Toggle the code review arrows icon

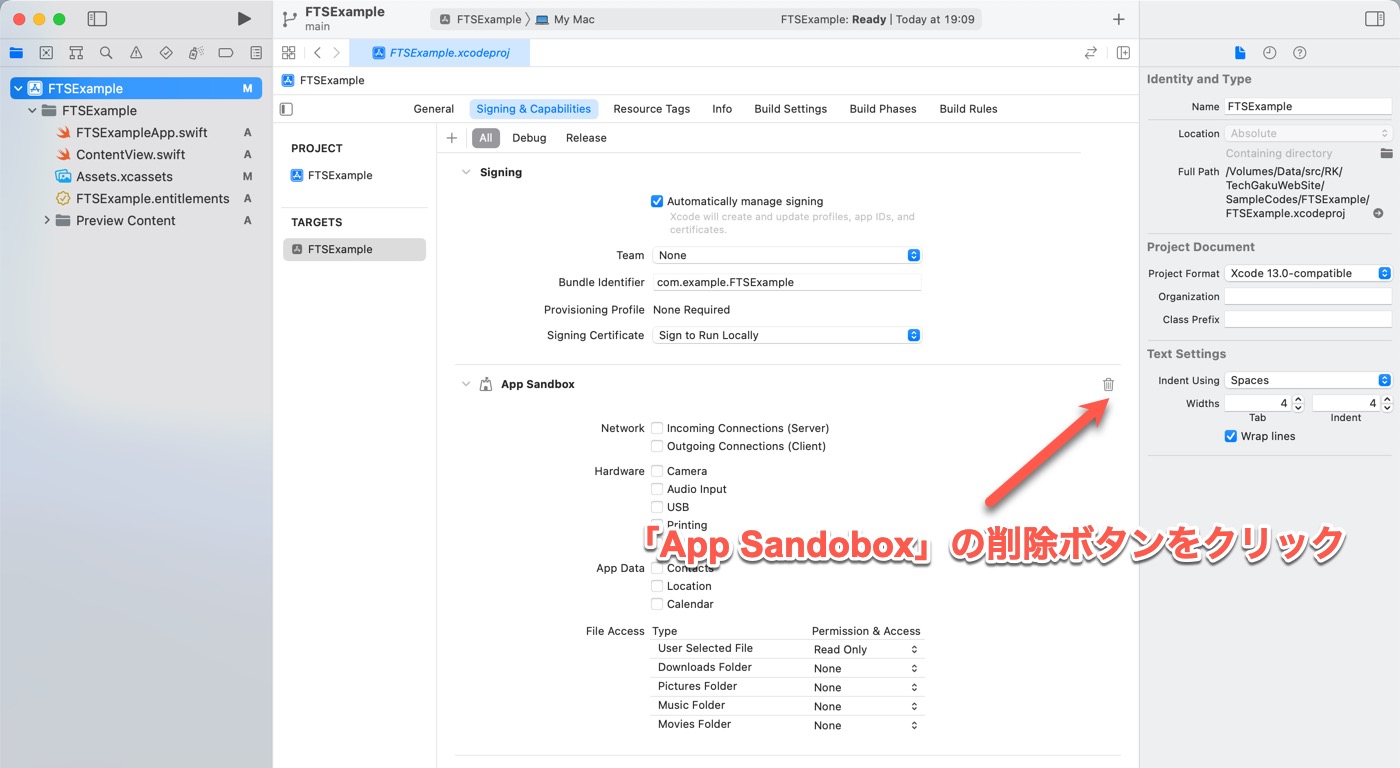pyautogui.click(x=1091, y=53)
